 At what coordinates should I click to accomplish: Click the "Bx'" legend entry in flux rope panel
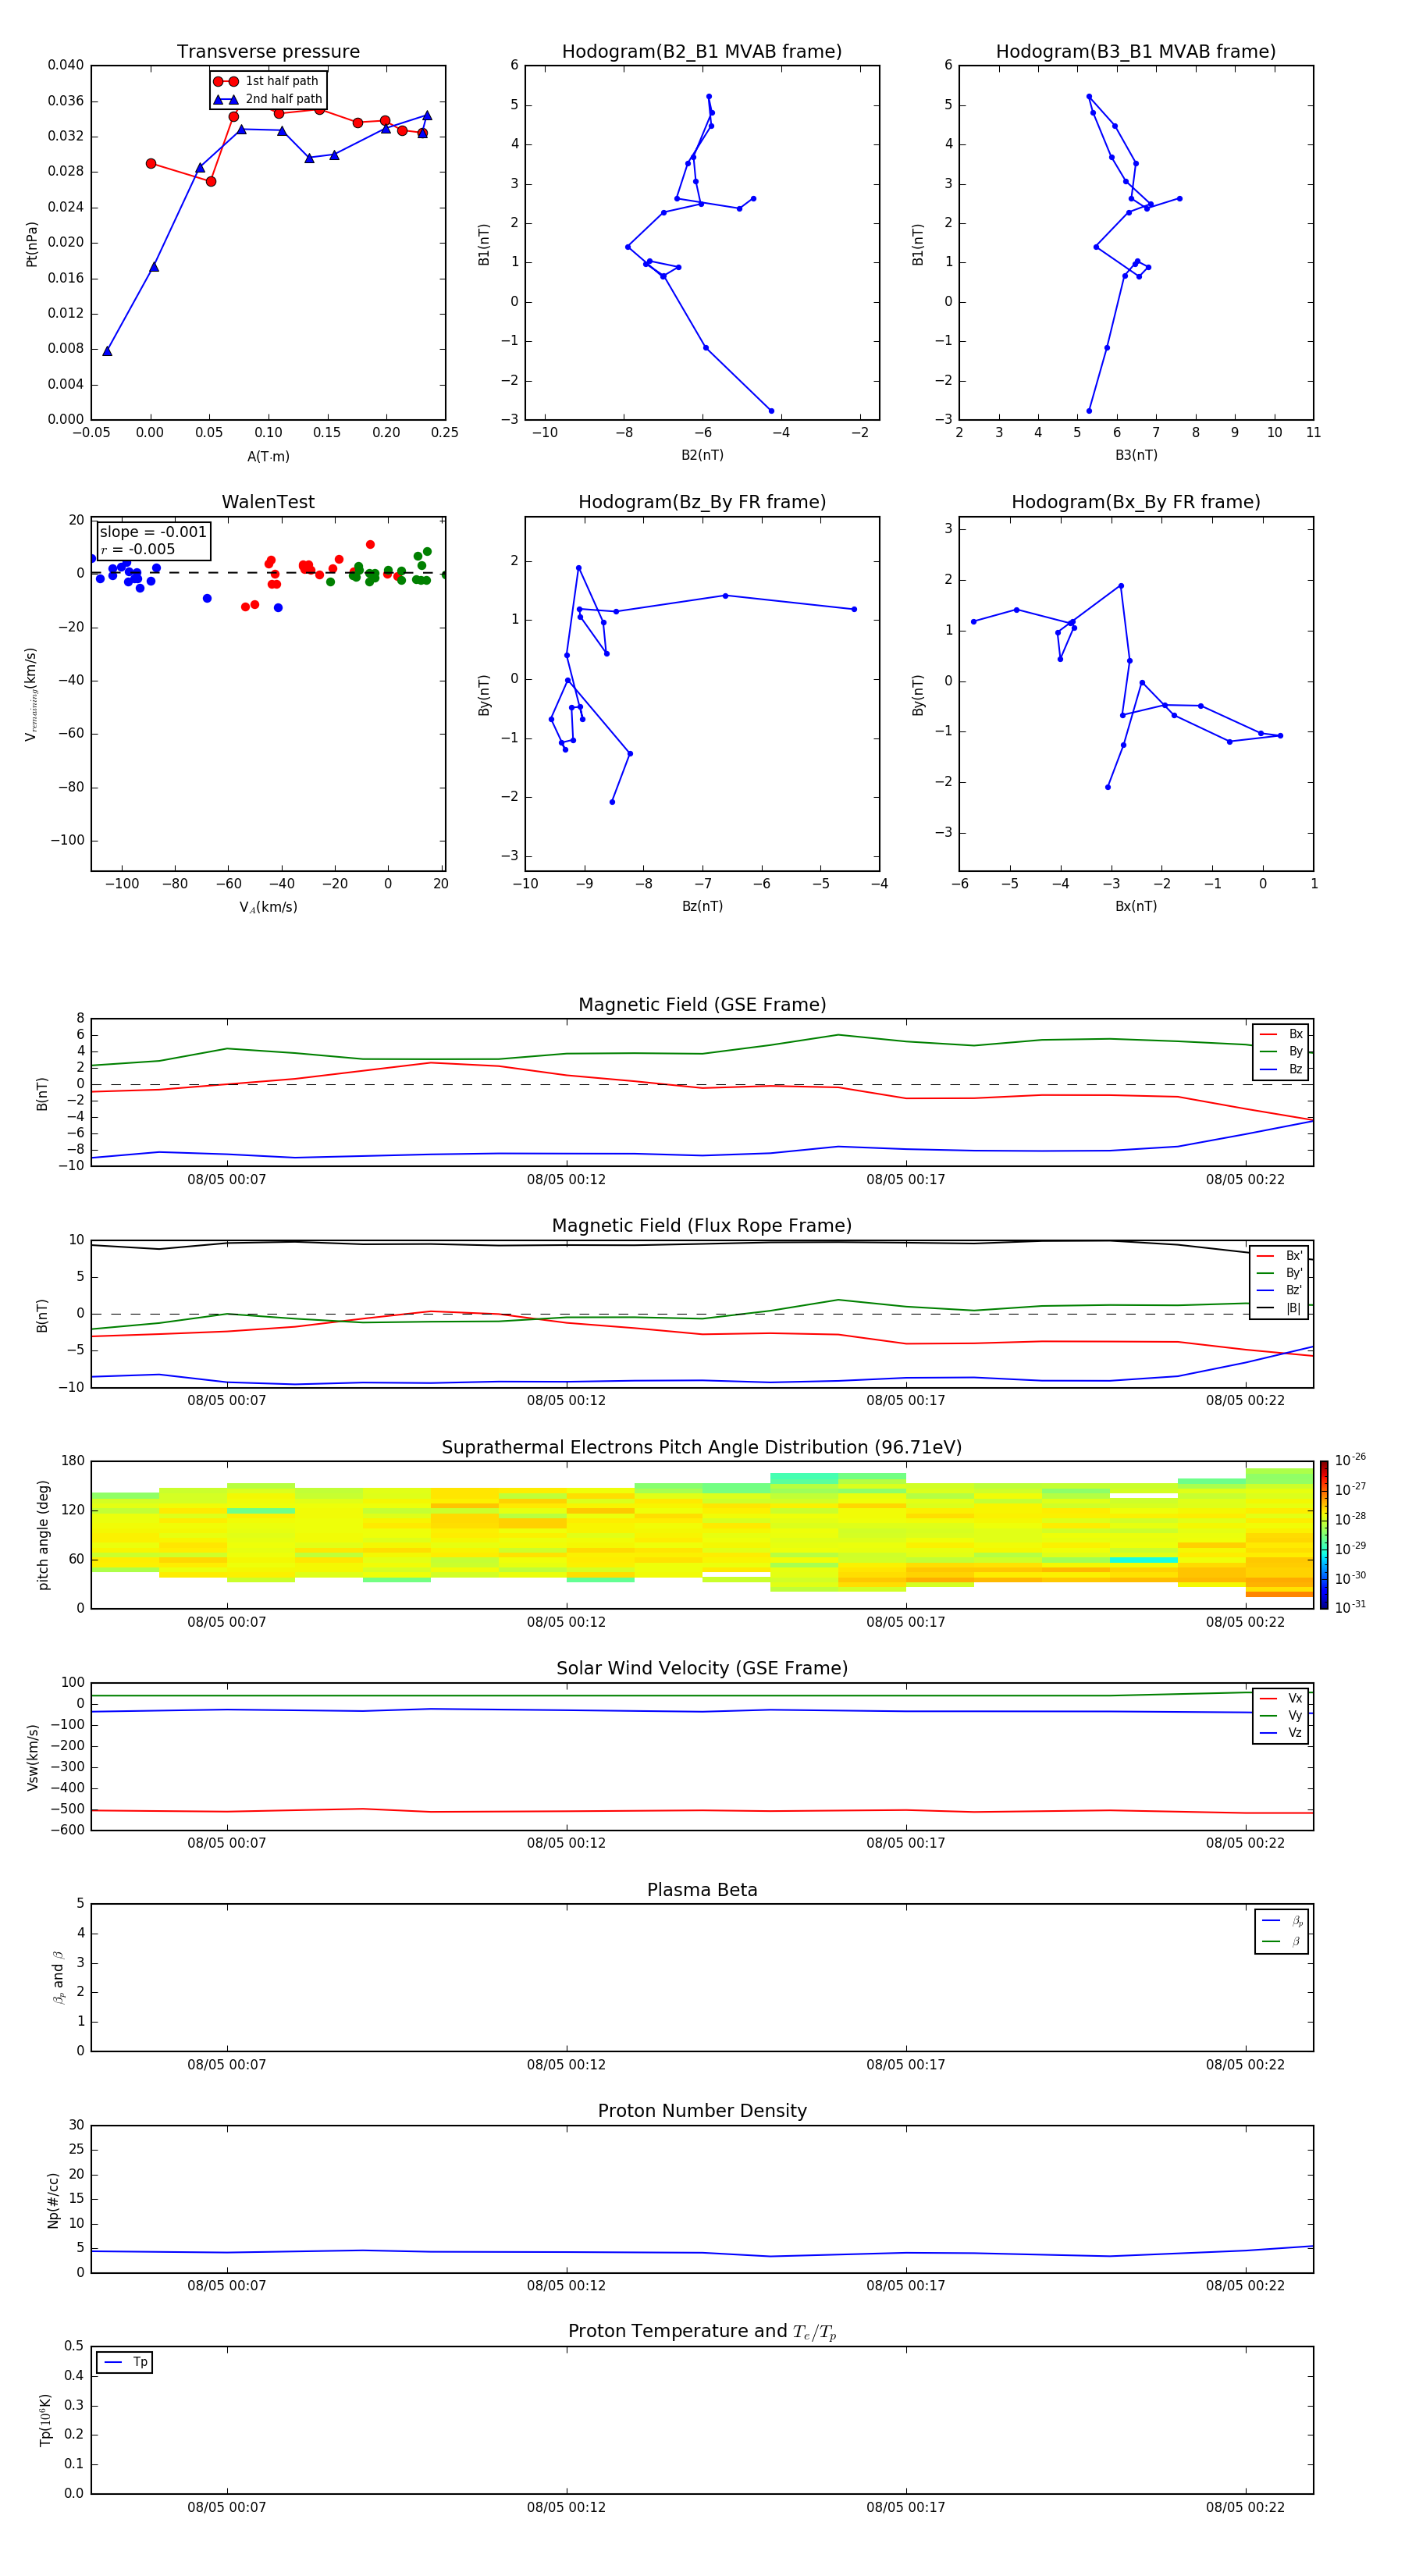coord(1280,1256)
